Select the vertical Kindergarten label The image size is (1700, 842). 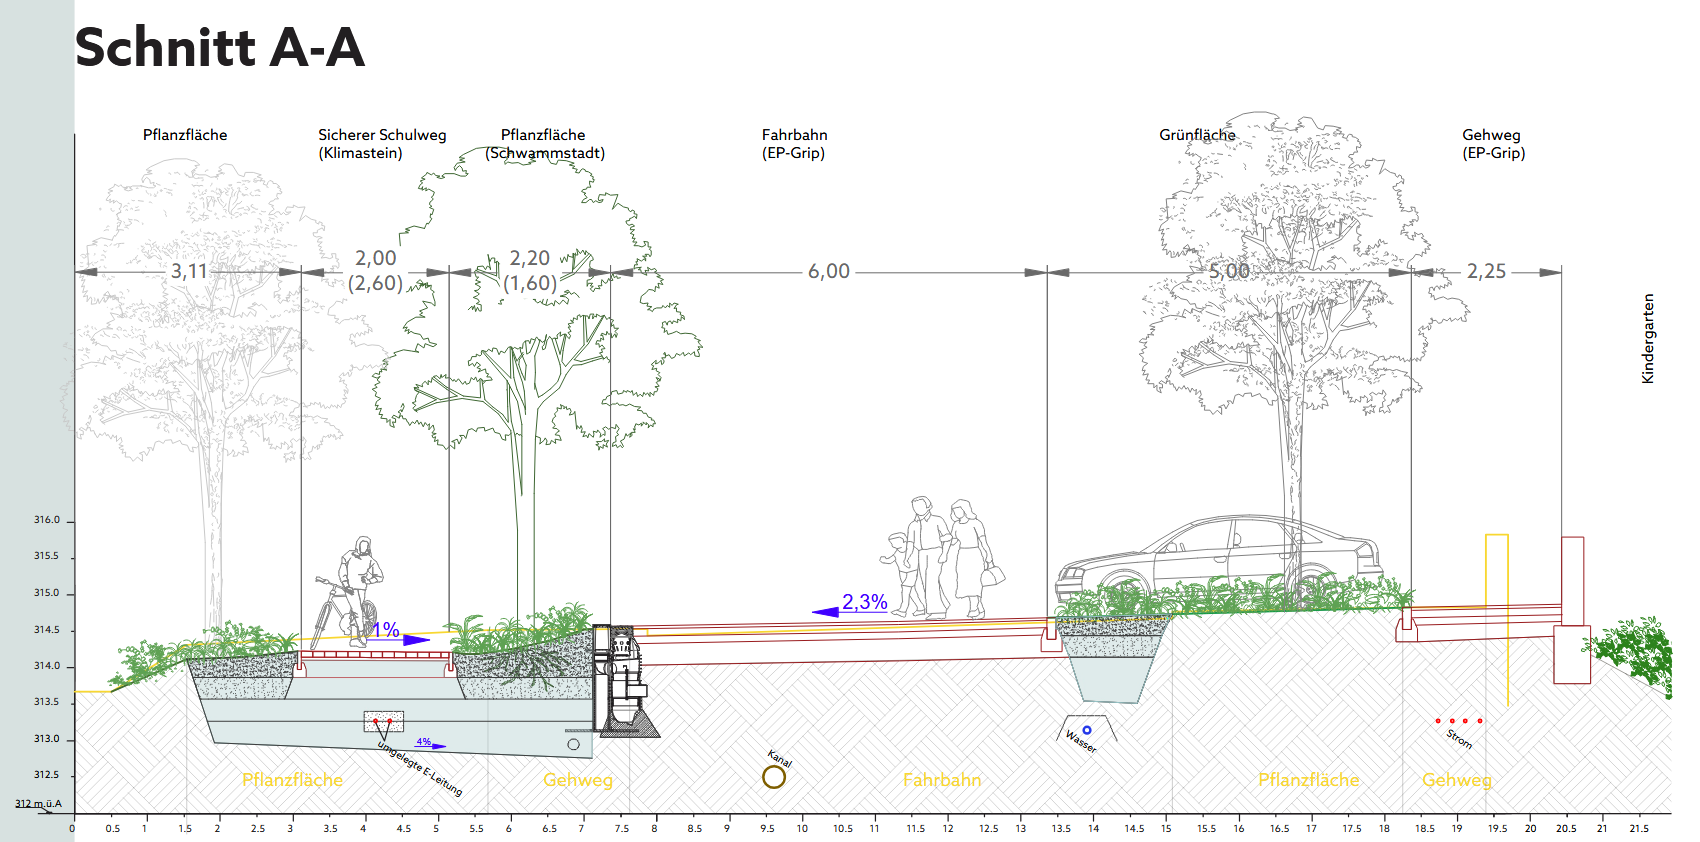point(1648,338)
